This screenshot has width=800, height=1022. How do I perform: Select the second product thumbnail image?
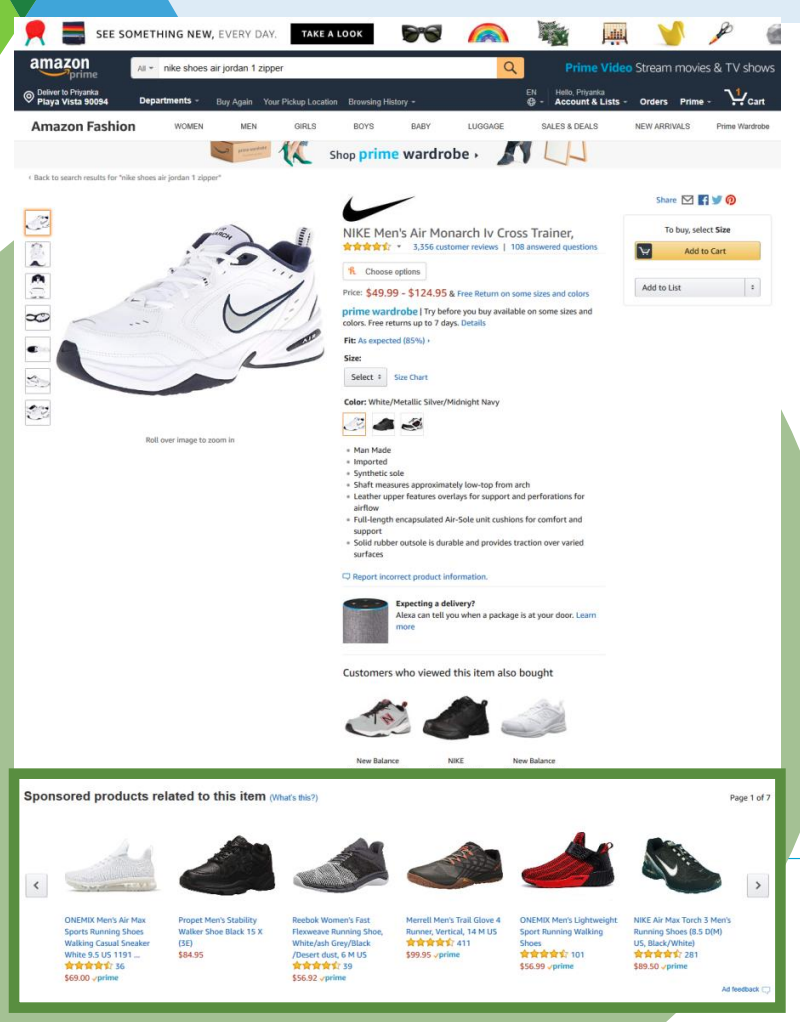click(37, 254)
